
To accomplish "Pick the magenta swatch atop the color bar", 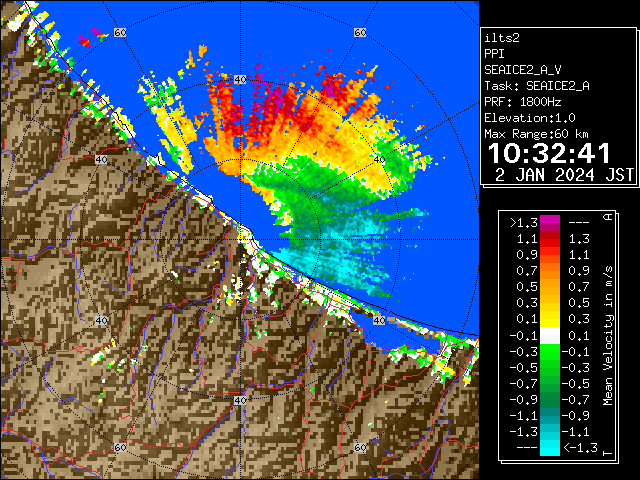I will pyautogui.click(x=550, y=220).
